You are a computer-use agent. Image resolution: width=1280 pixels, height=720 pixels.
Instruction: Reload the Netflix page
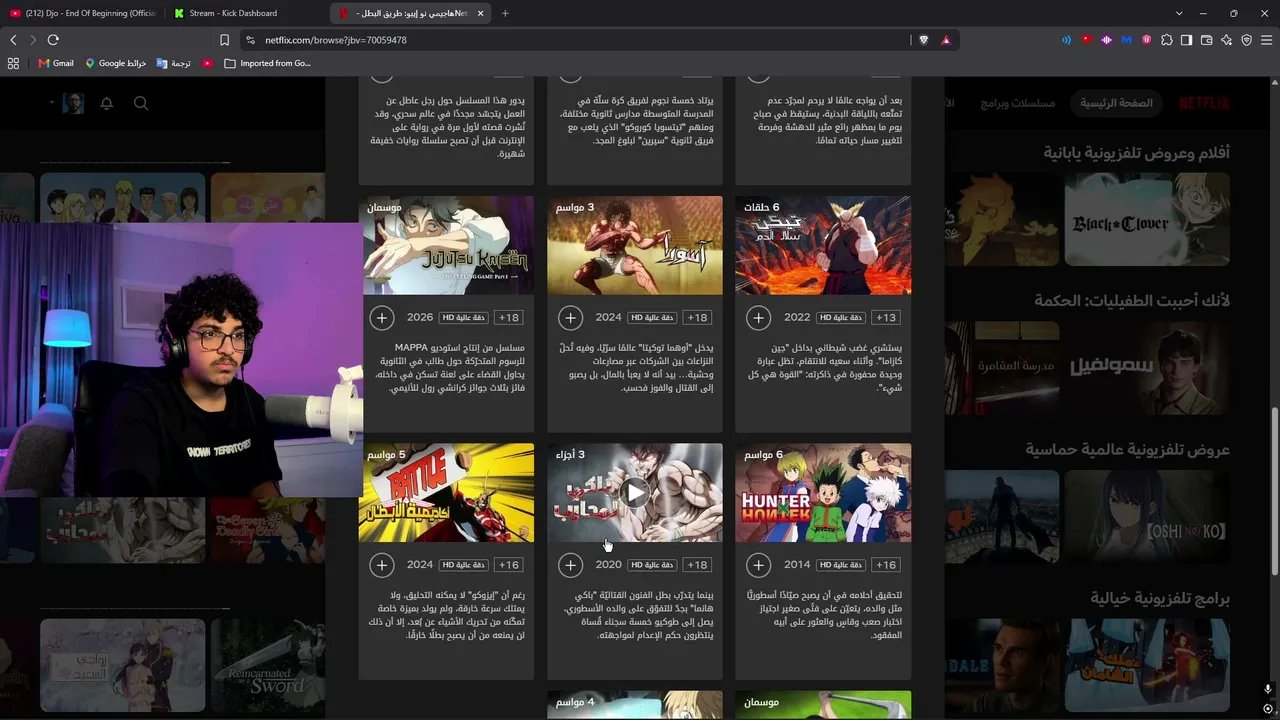[x=53, y=40]
